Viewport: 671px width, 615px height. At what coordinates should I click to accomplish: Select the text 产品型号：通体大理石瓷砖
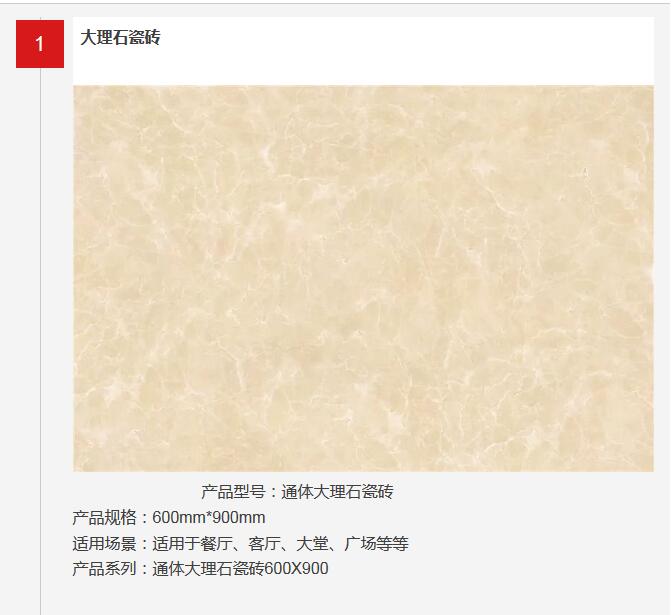point(297,492)
